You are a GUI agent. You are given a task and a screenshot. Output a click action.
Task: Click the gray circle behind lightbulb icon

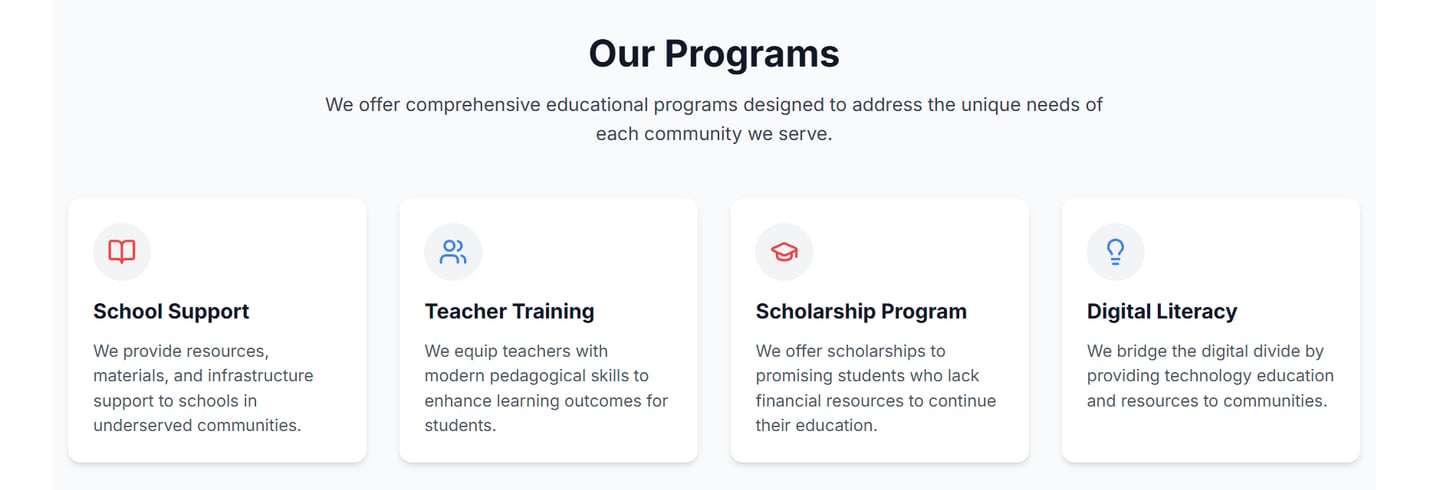1115,252
